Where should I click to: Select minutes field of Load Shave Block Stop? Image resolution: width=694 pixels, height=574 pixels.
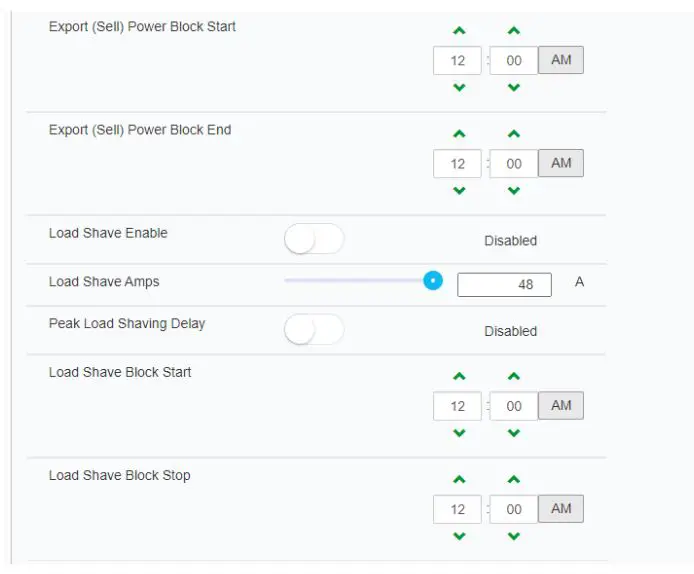coord(514,509)
